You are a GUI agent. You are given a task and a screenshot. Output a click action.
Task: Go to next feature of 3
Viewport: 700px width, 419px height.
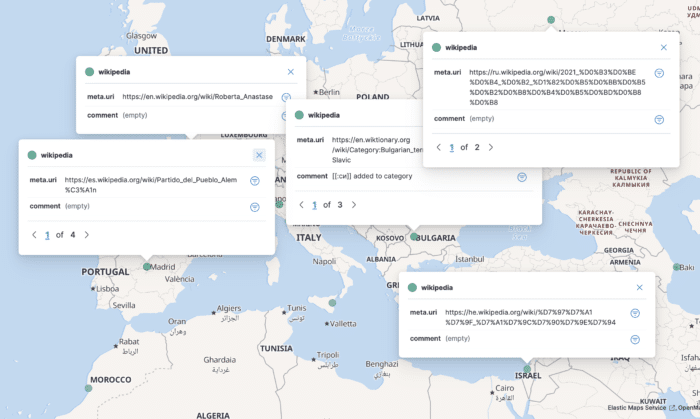354,205
